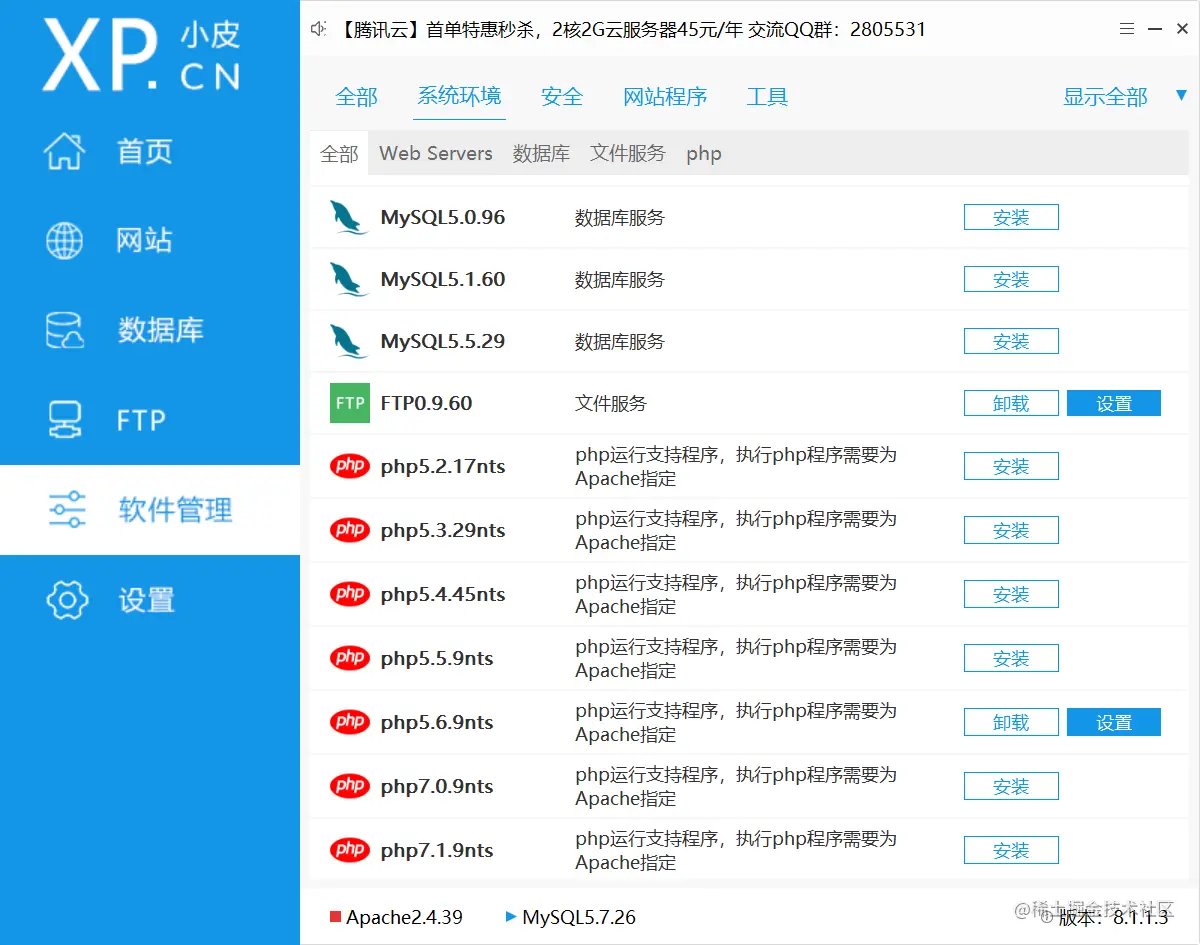Click the Apache2.4.39 status text

(405, 917)
